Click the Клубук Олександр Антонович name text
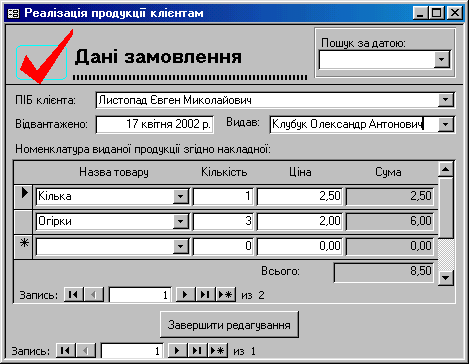Screen dimensions: 469x364 click(347, 124)
